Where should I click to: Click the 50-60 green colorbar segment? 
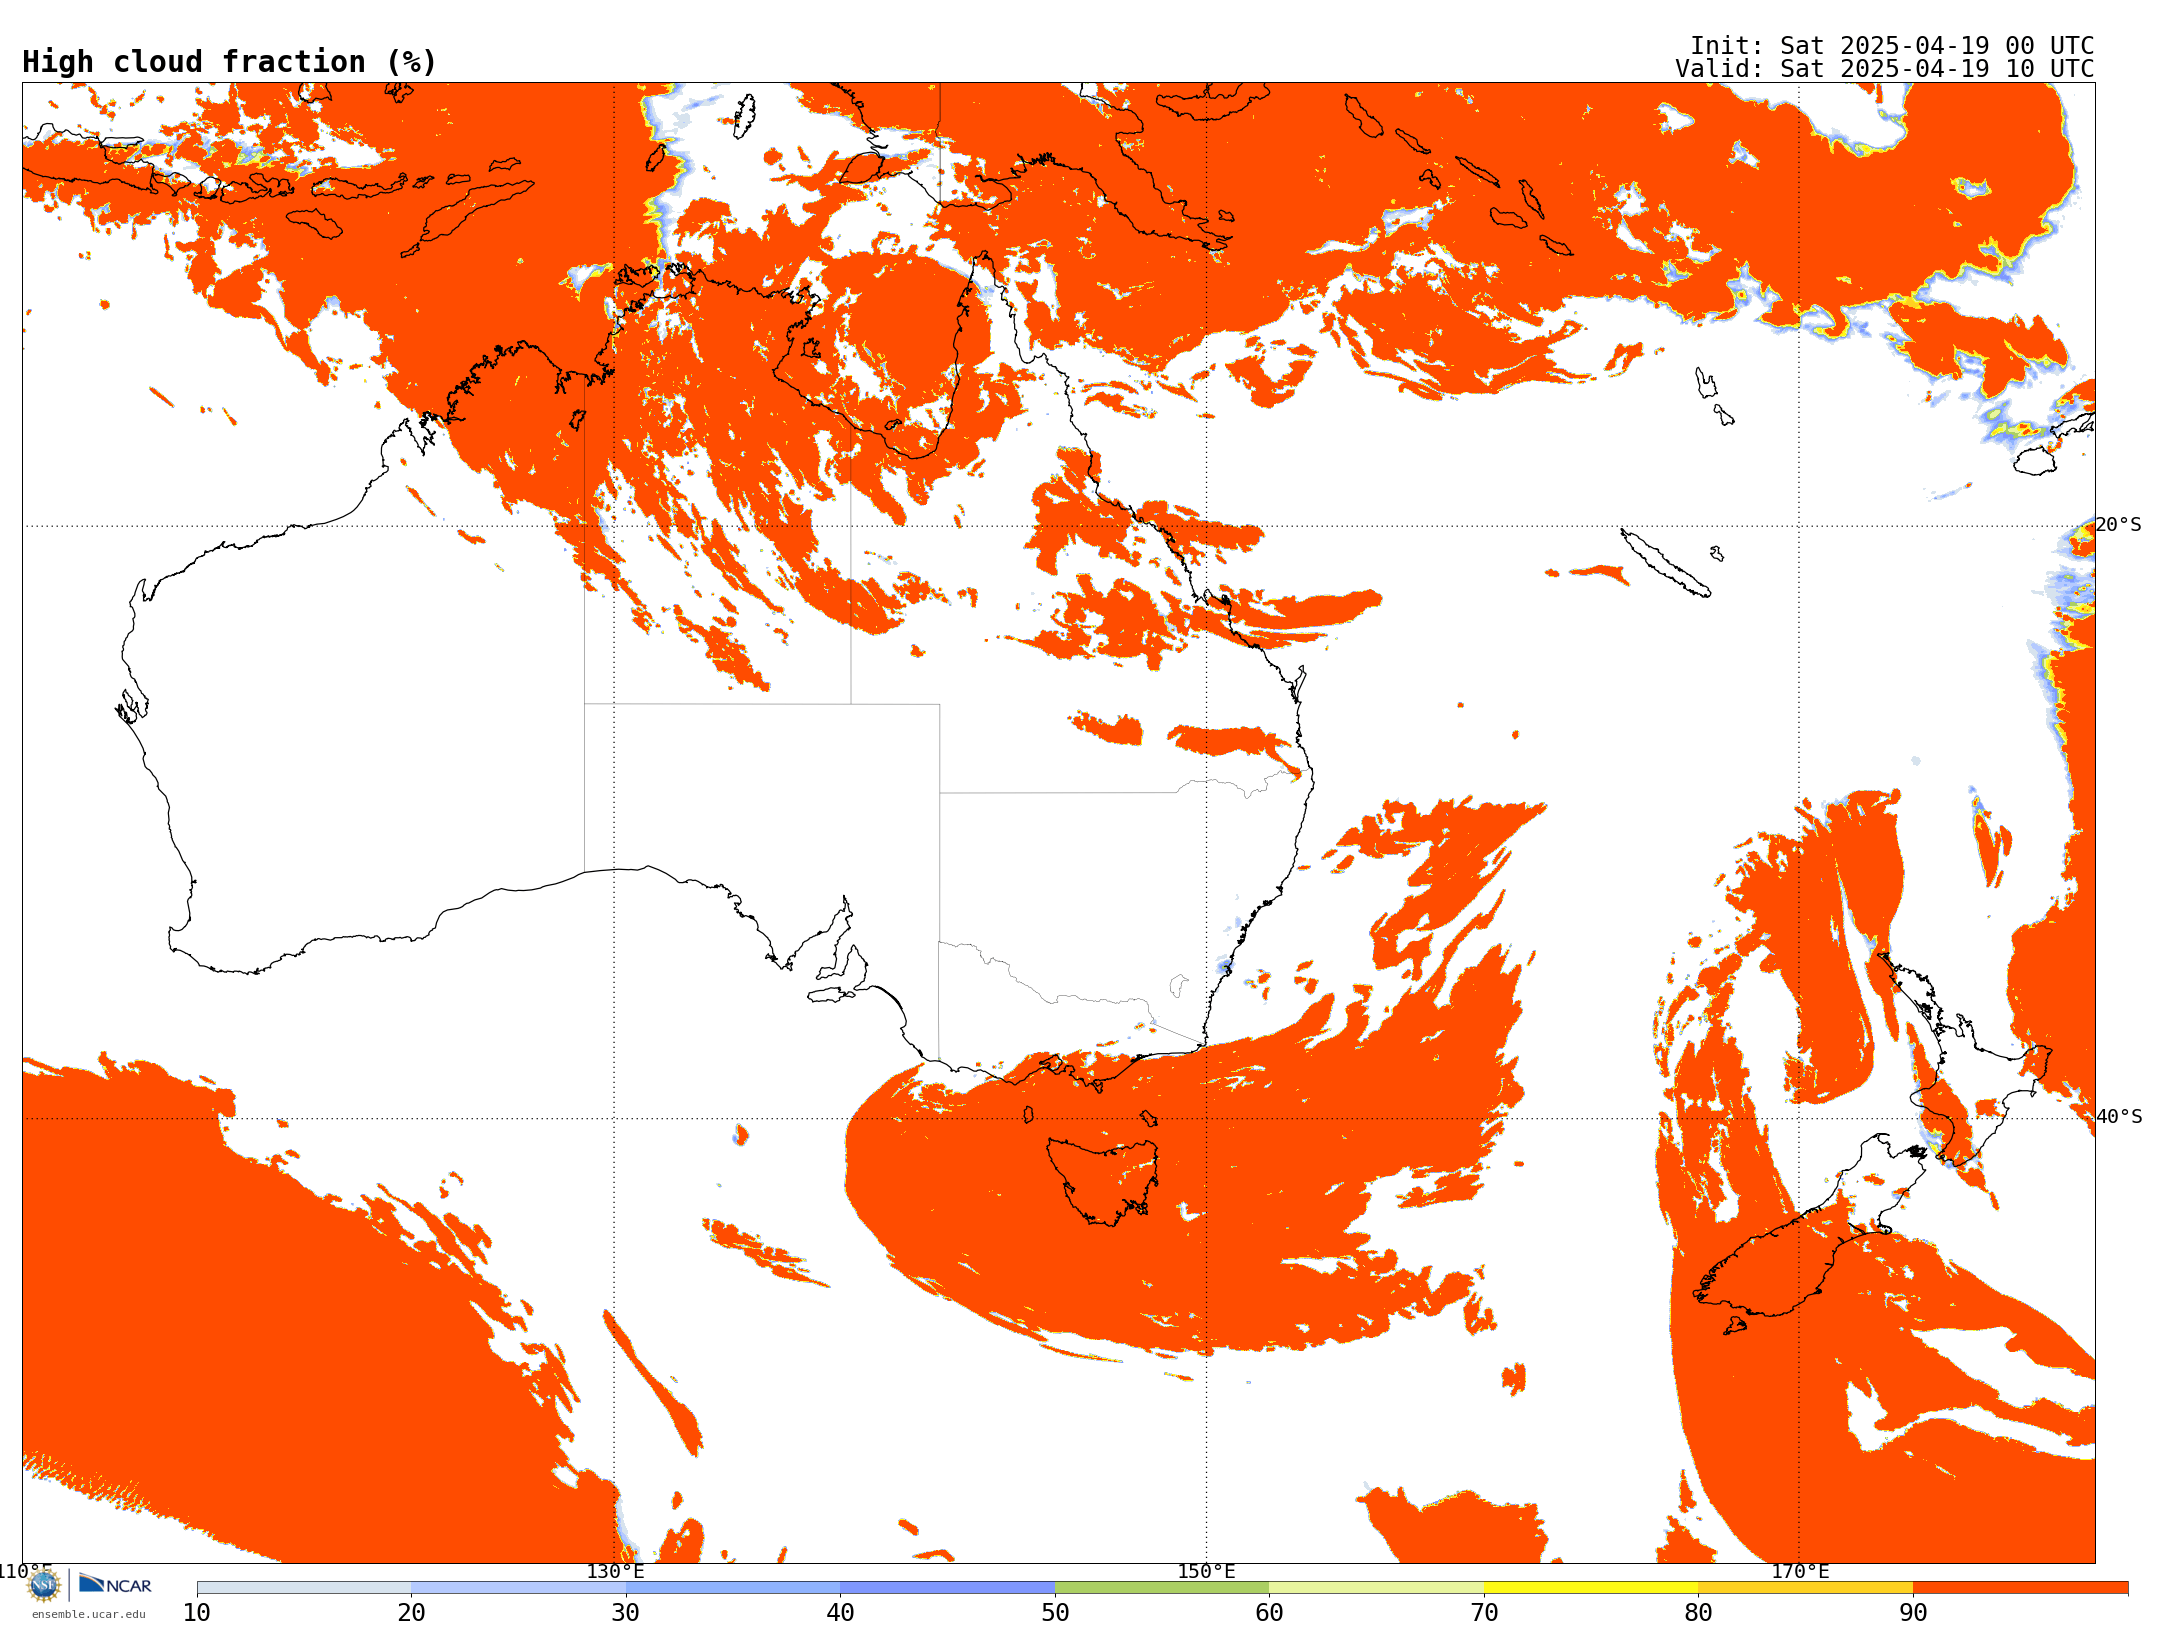coord(1162,1588)
